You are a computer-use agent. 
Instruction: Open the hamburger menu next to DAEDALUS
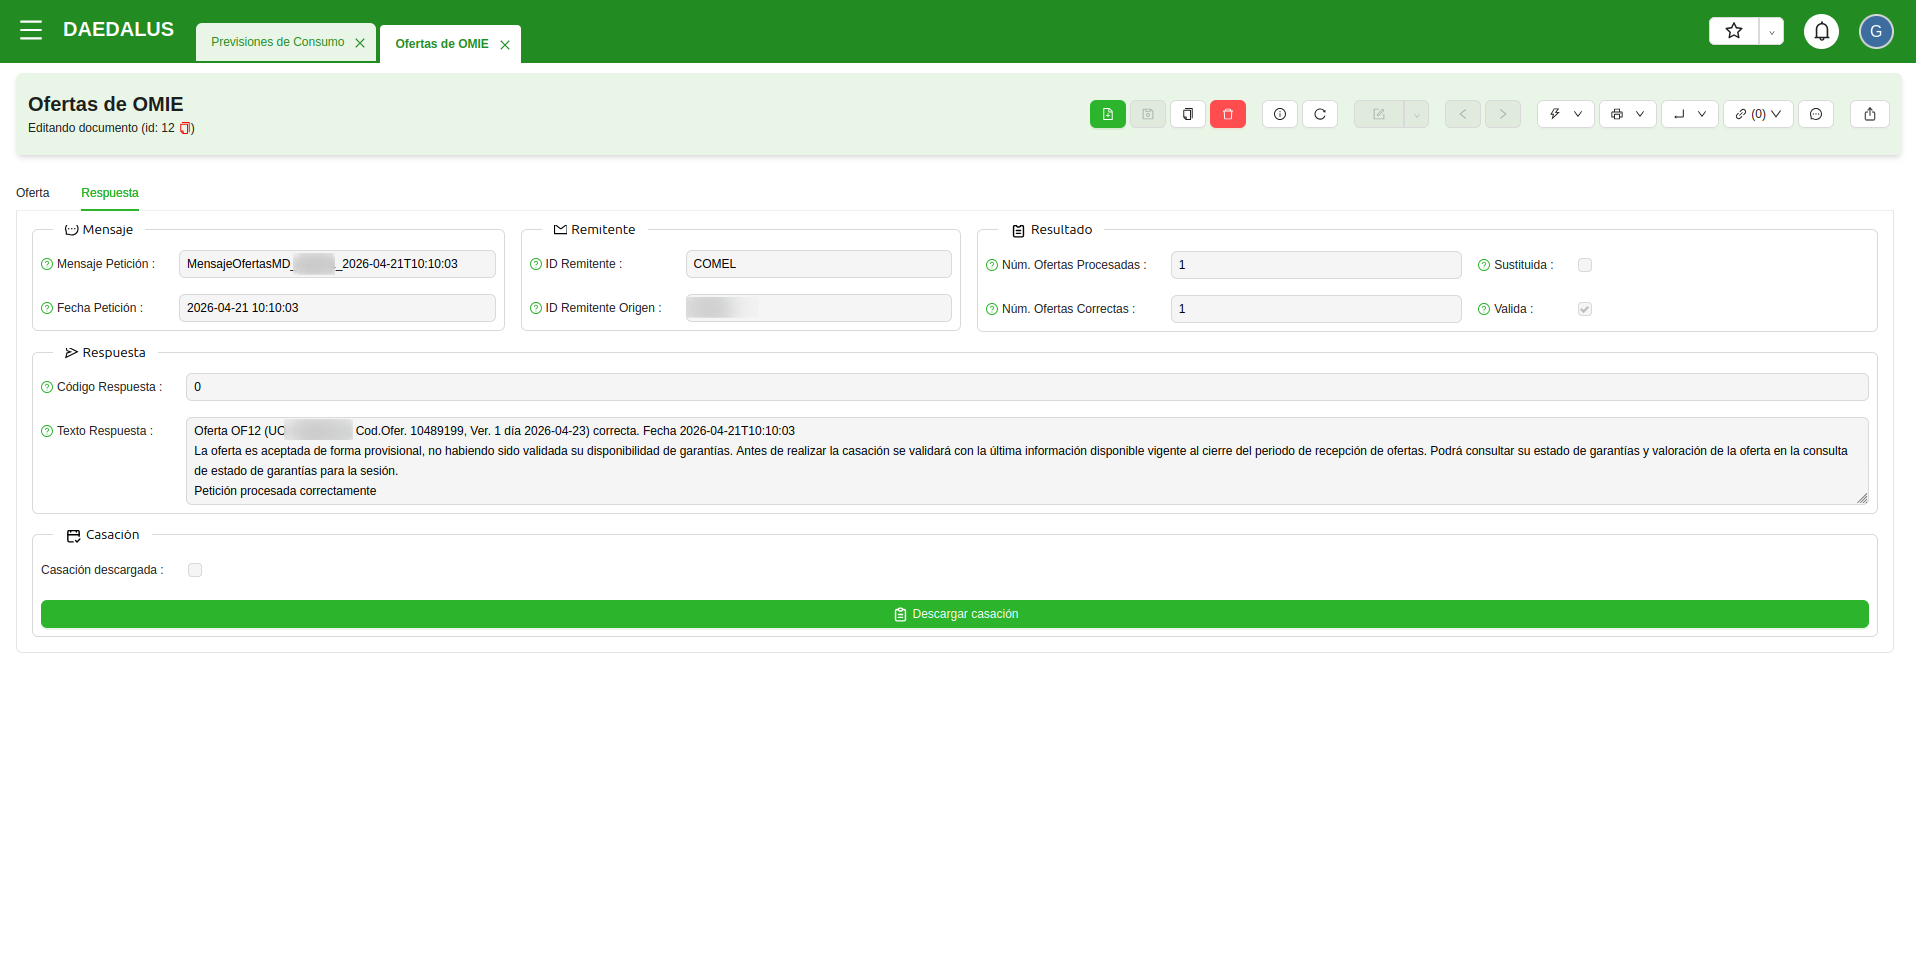point(31,30)
